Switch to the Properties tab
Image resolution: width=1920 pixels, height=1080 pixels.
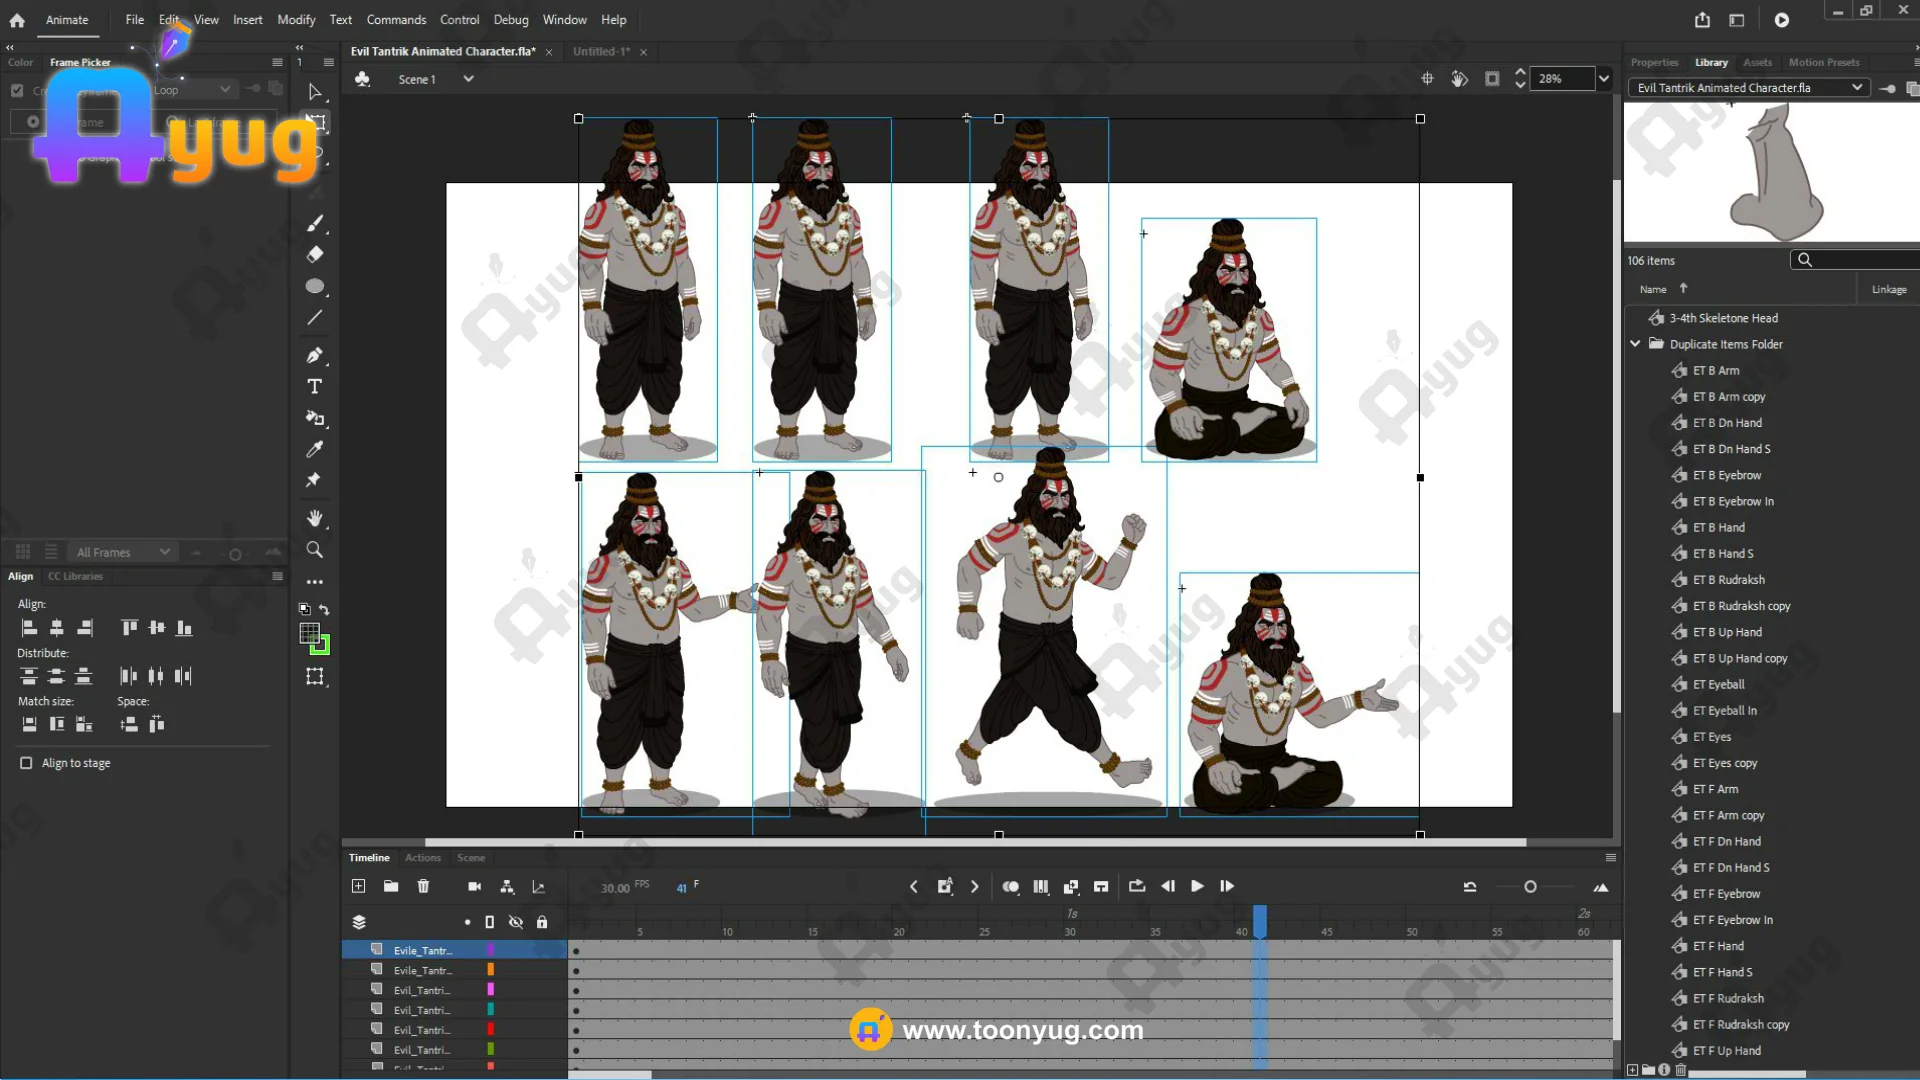point(1654,62)
